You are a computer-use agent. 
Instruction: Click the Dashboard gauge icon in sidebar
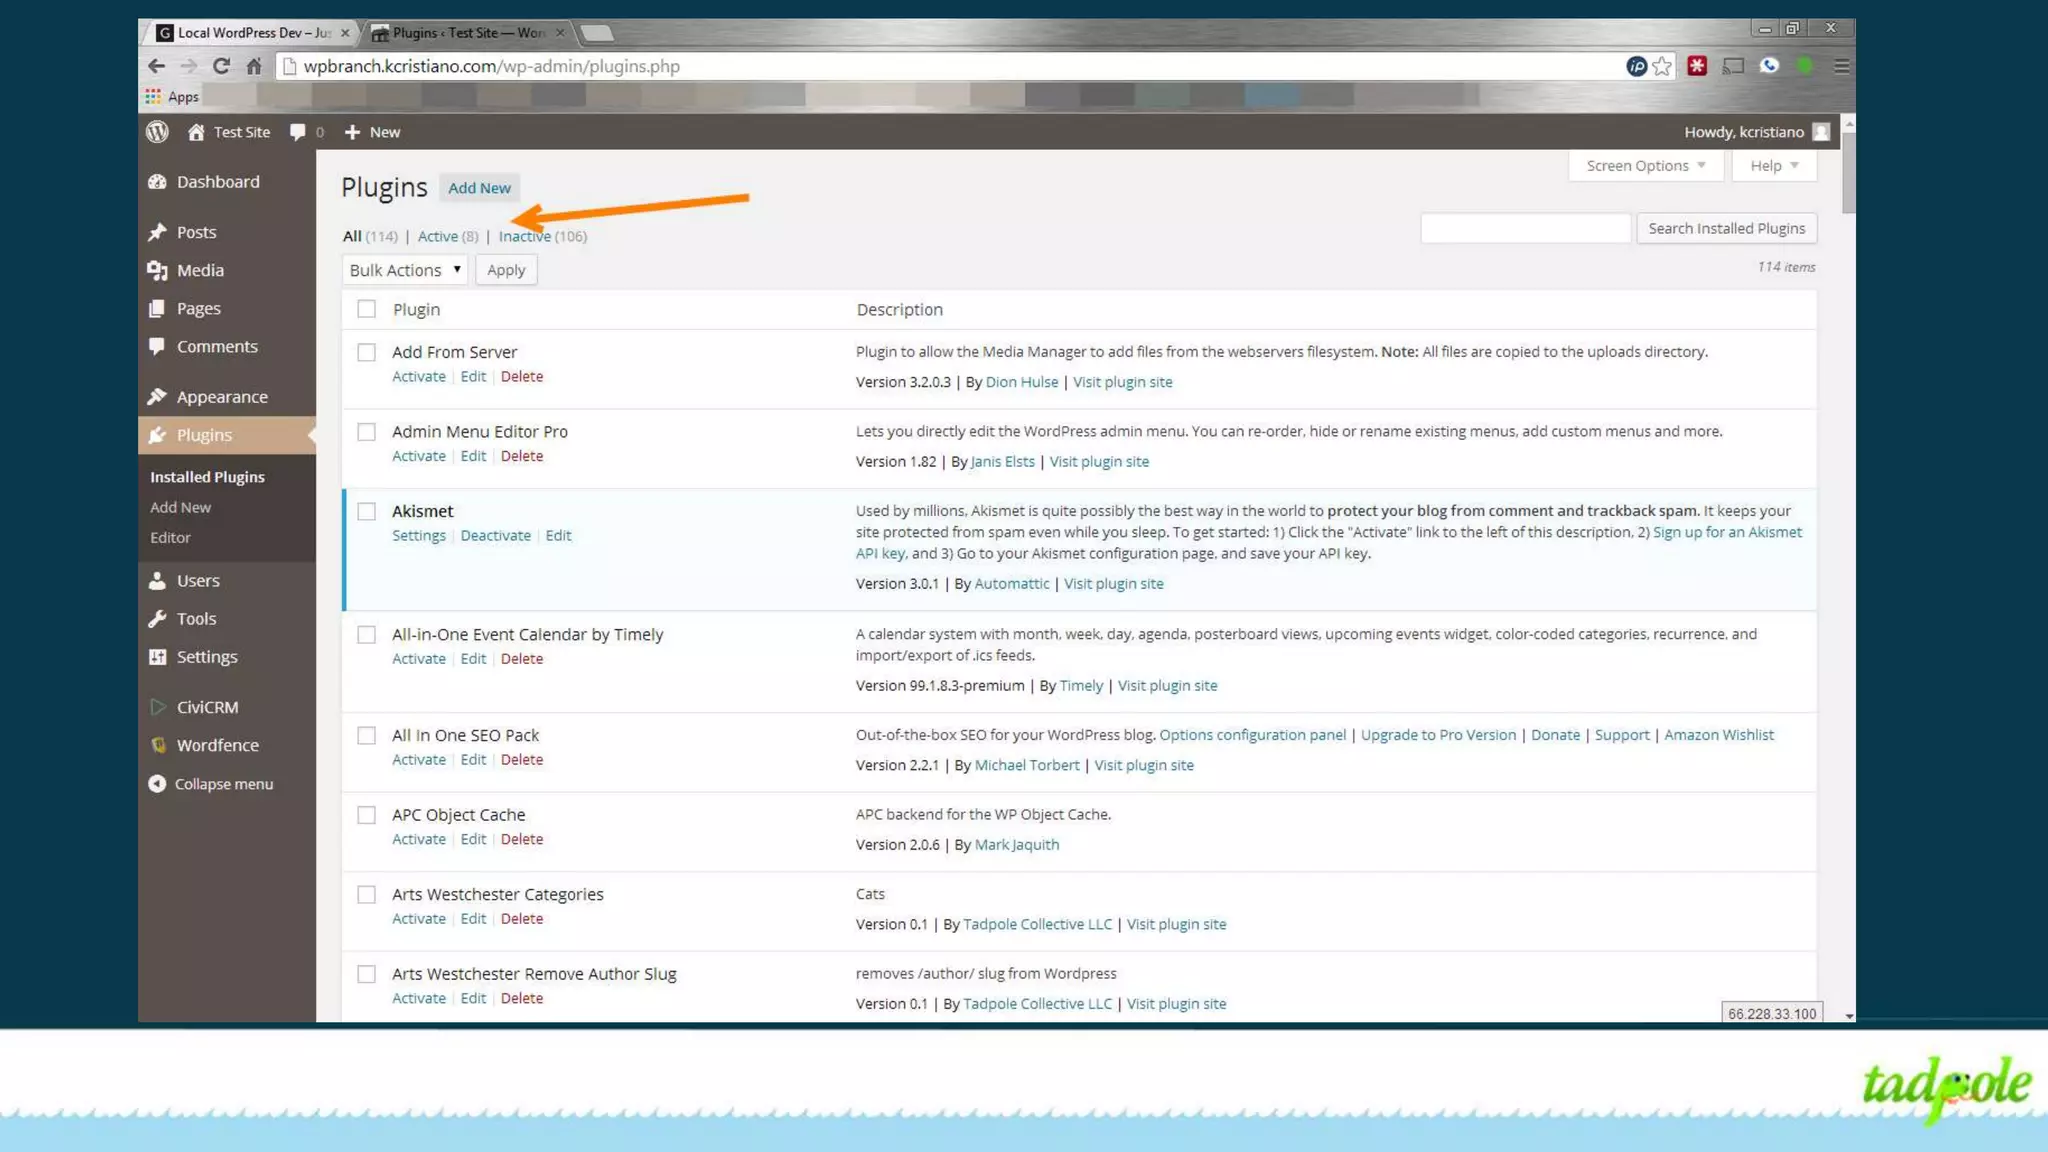coord(157,182)
